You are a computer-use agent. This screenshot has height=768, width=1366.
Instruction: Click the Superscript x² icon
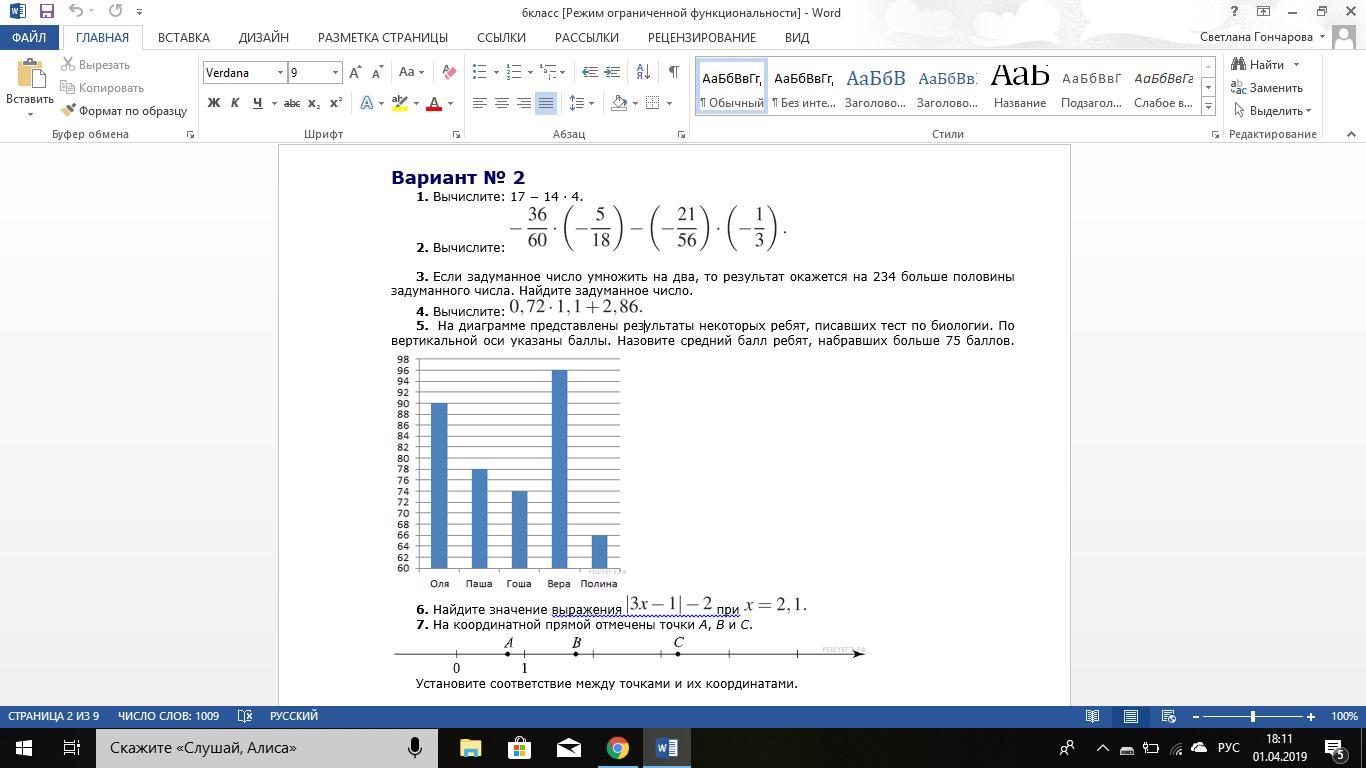tap(336, 103)
